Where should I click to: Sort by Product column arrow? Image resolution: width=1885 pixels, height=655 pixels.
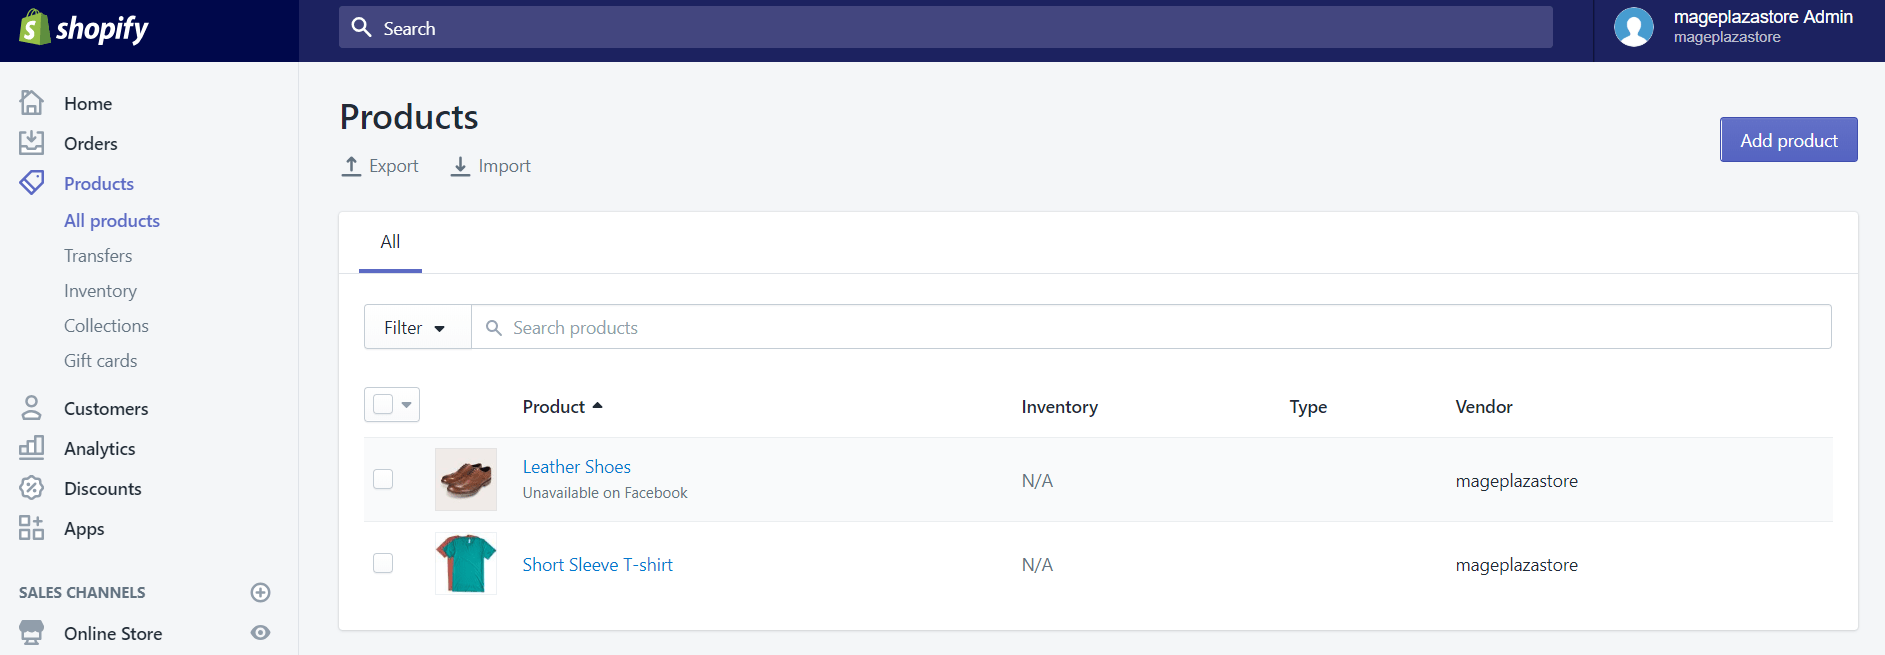[597, 406]
